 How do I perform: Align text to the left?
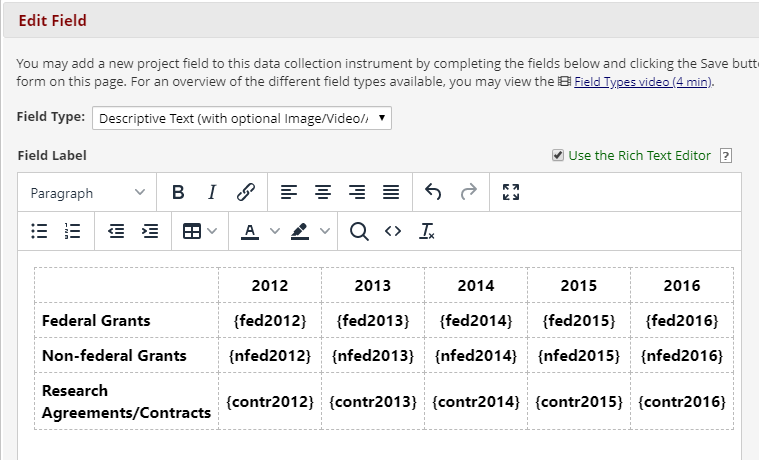coord(288,192)
